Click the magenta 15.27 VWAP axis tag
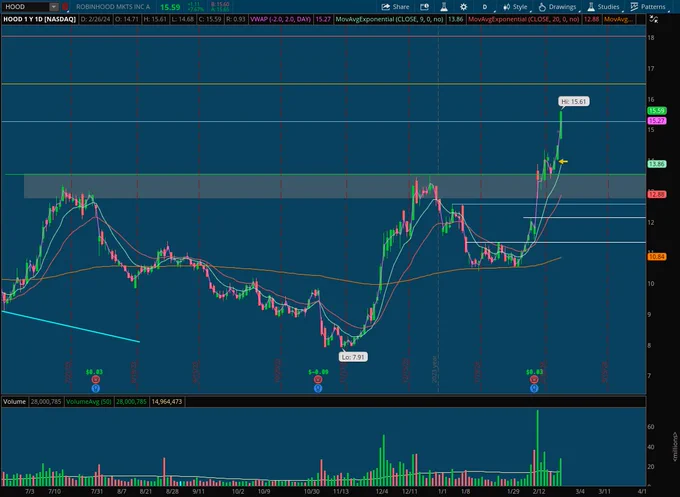This screenshot has height=497, width=680. [657, 121]
